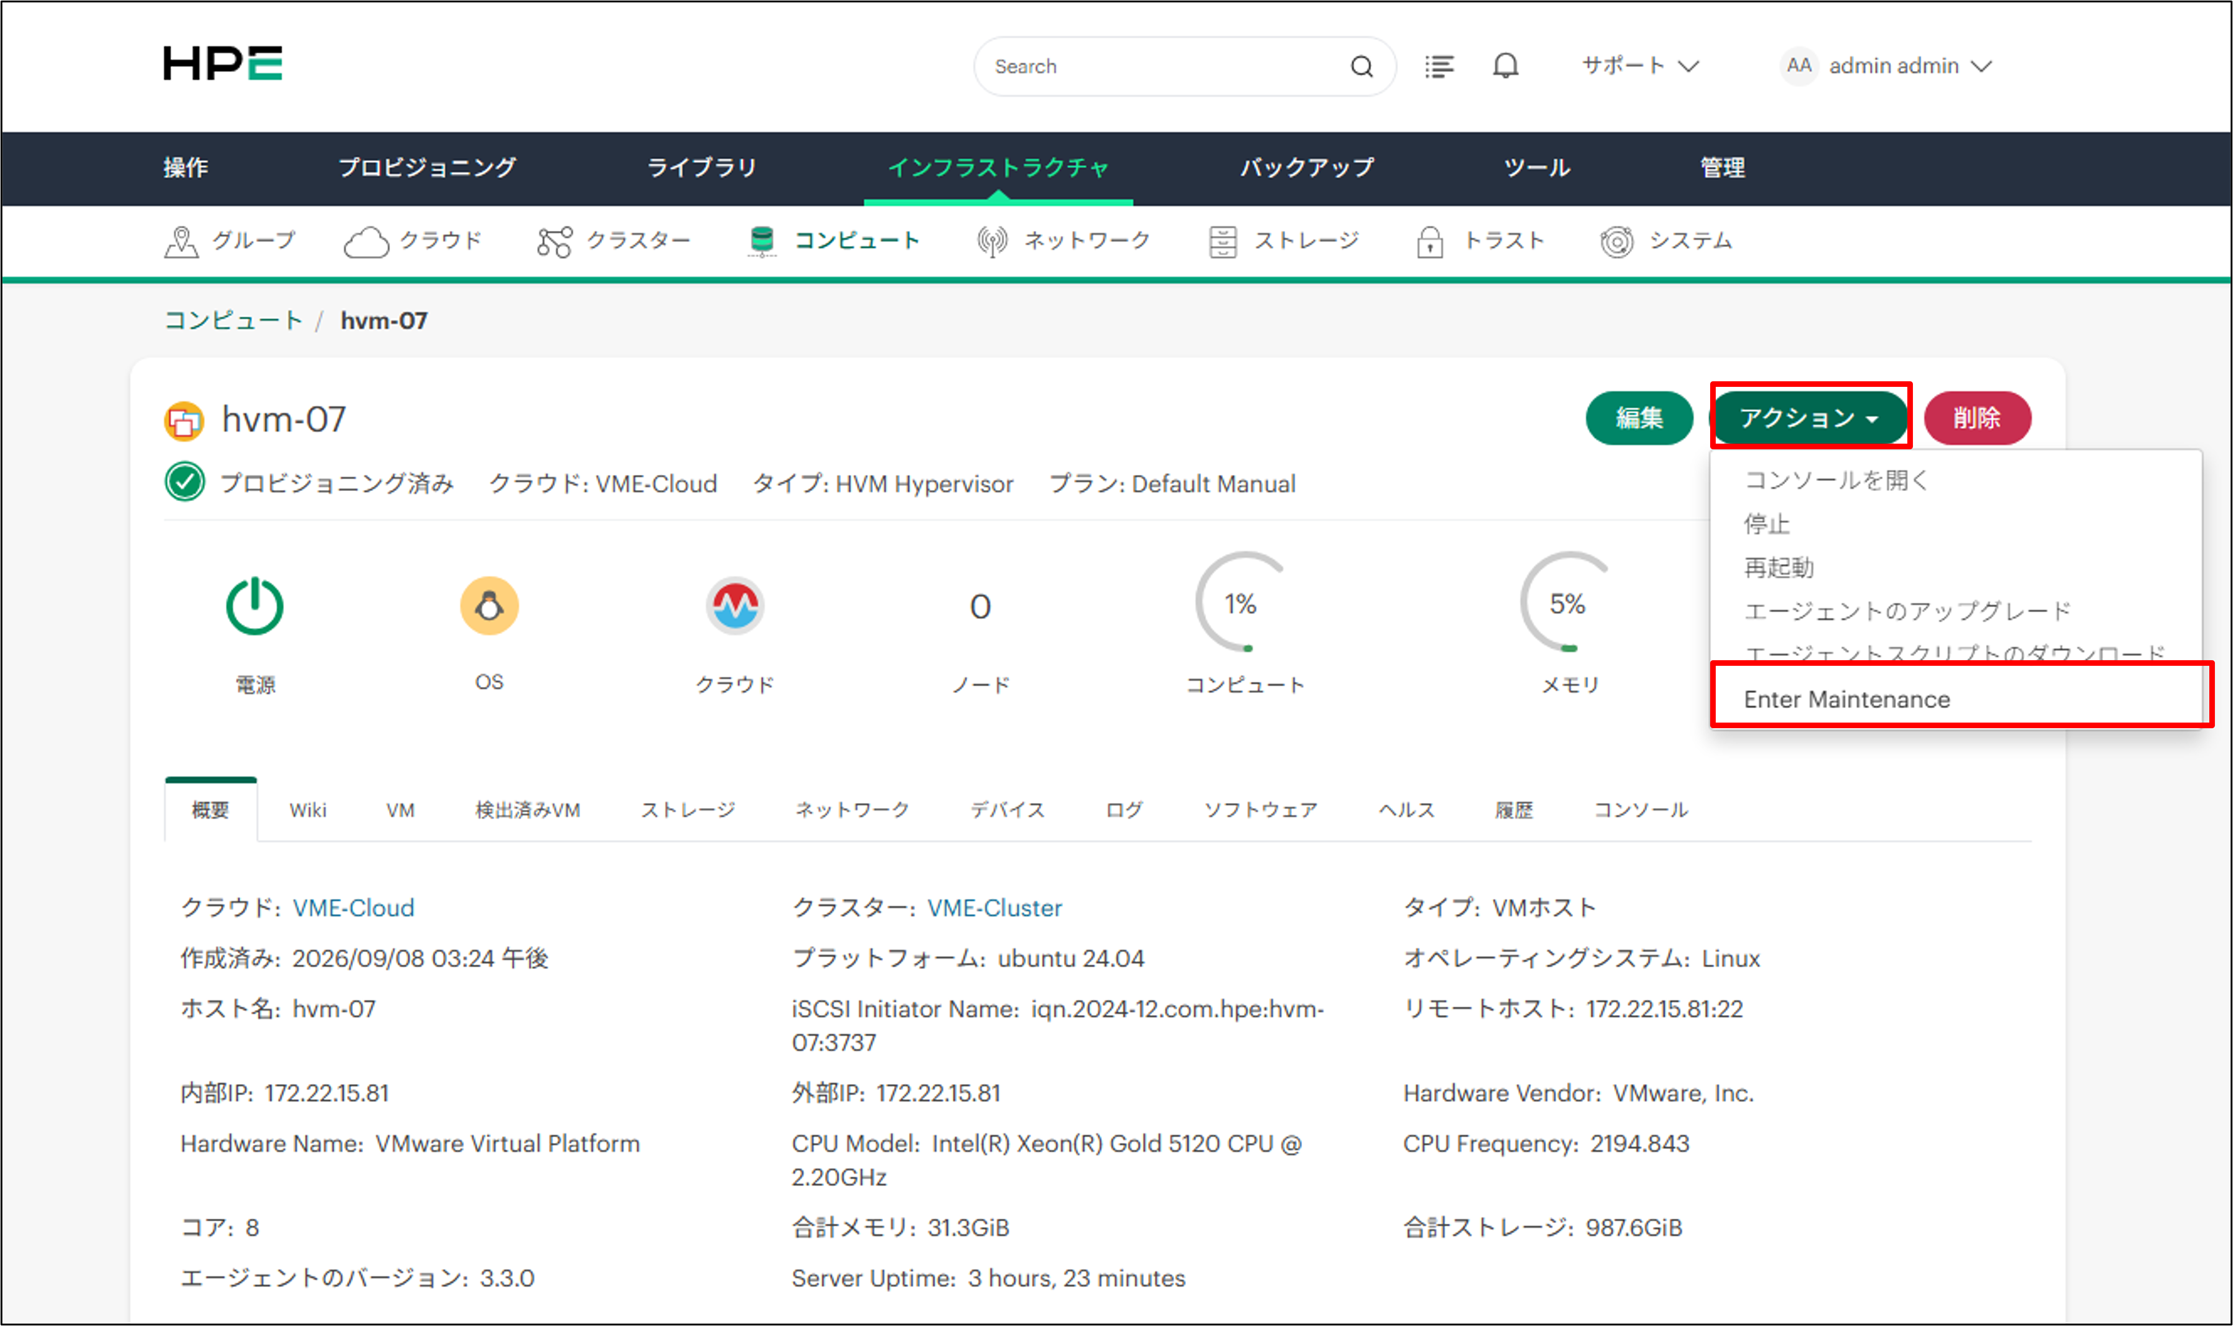Click the notification bell icon

point(1505,66)
